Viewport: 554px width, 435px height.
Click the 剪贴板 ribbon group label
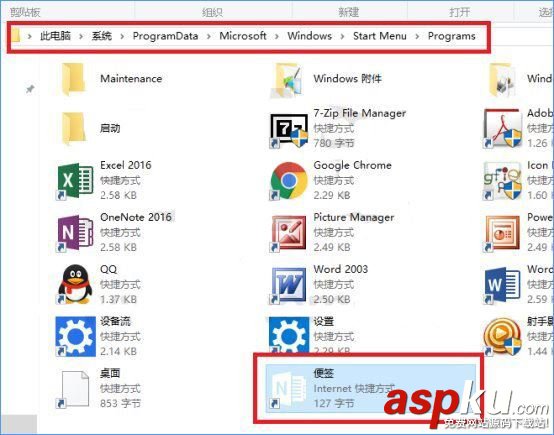click(25, 12)
